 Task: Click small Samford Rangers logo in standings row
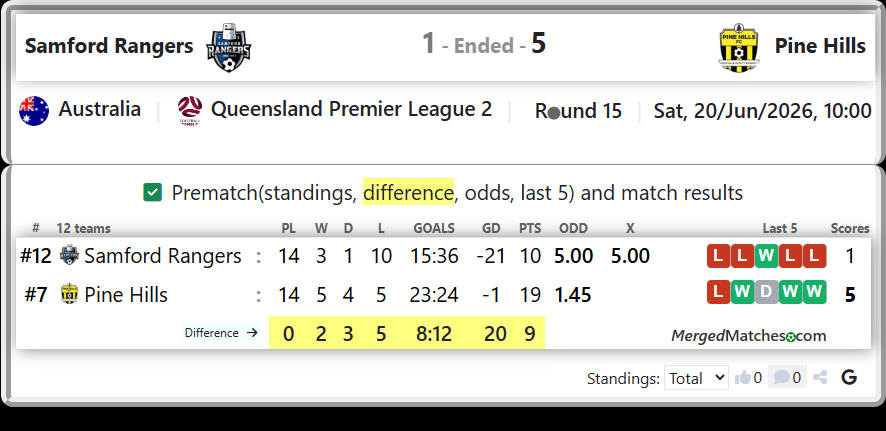pyautogui.click(x=69, y=256)
